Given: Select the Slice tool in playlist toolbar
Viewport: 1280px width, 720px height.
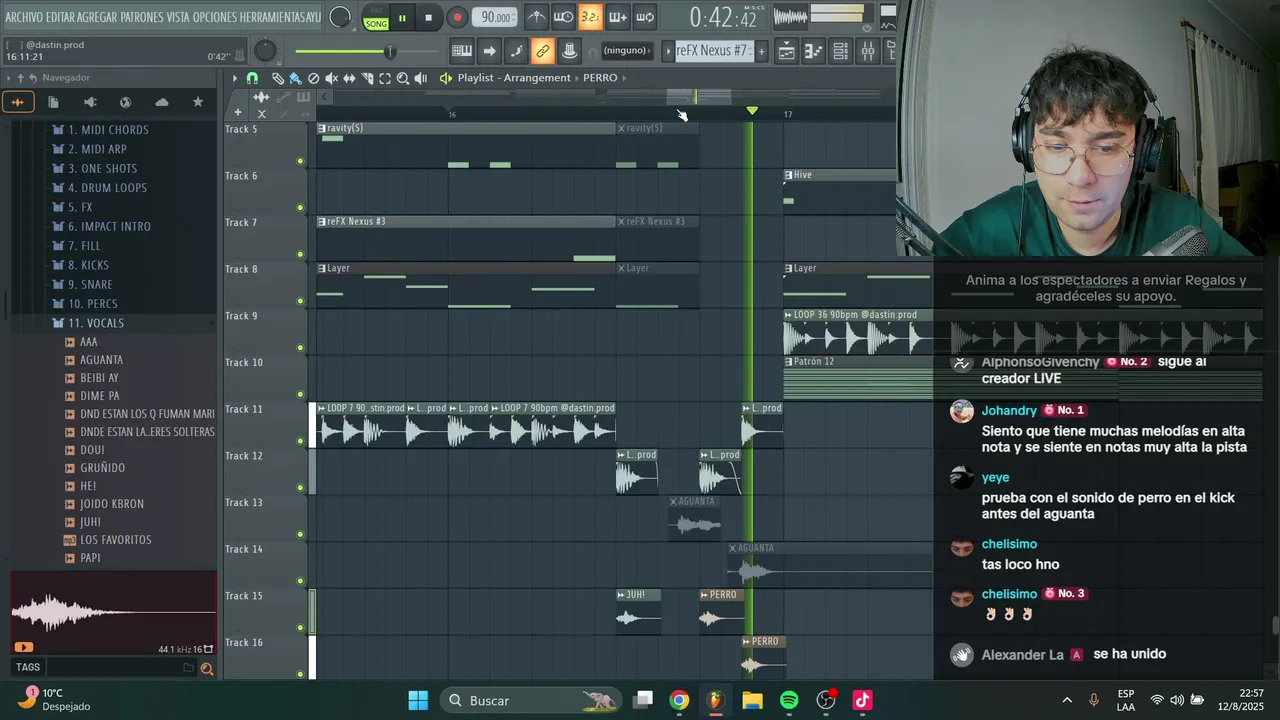Looking at the screenshot, I should click(367, 78).
